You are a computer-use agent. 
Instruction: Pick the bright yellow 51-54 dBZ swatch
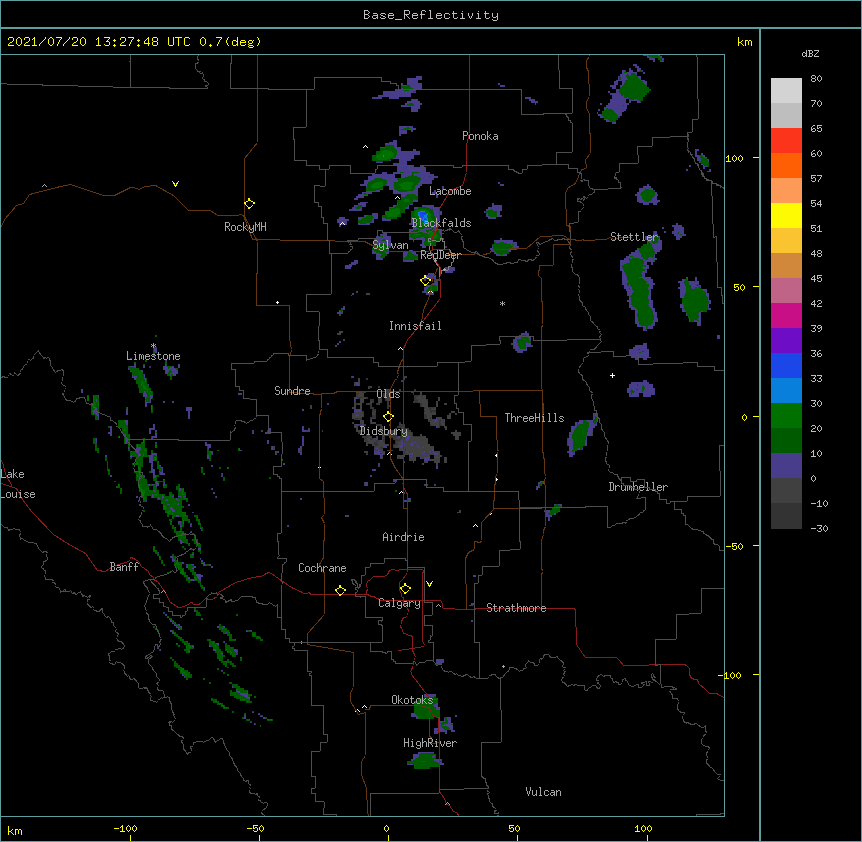click(786, 215)
